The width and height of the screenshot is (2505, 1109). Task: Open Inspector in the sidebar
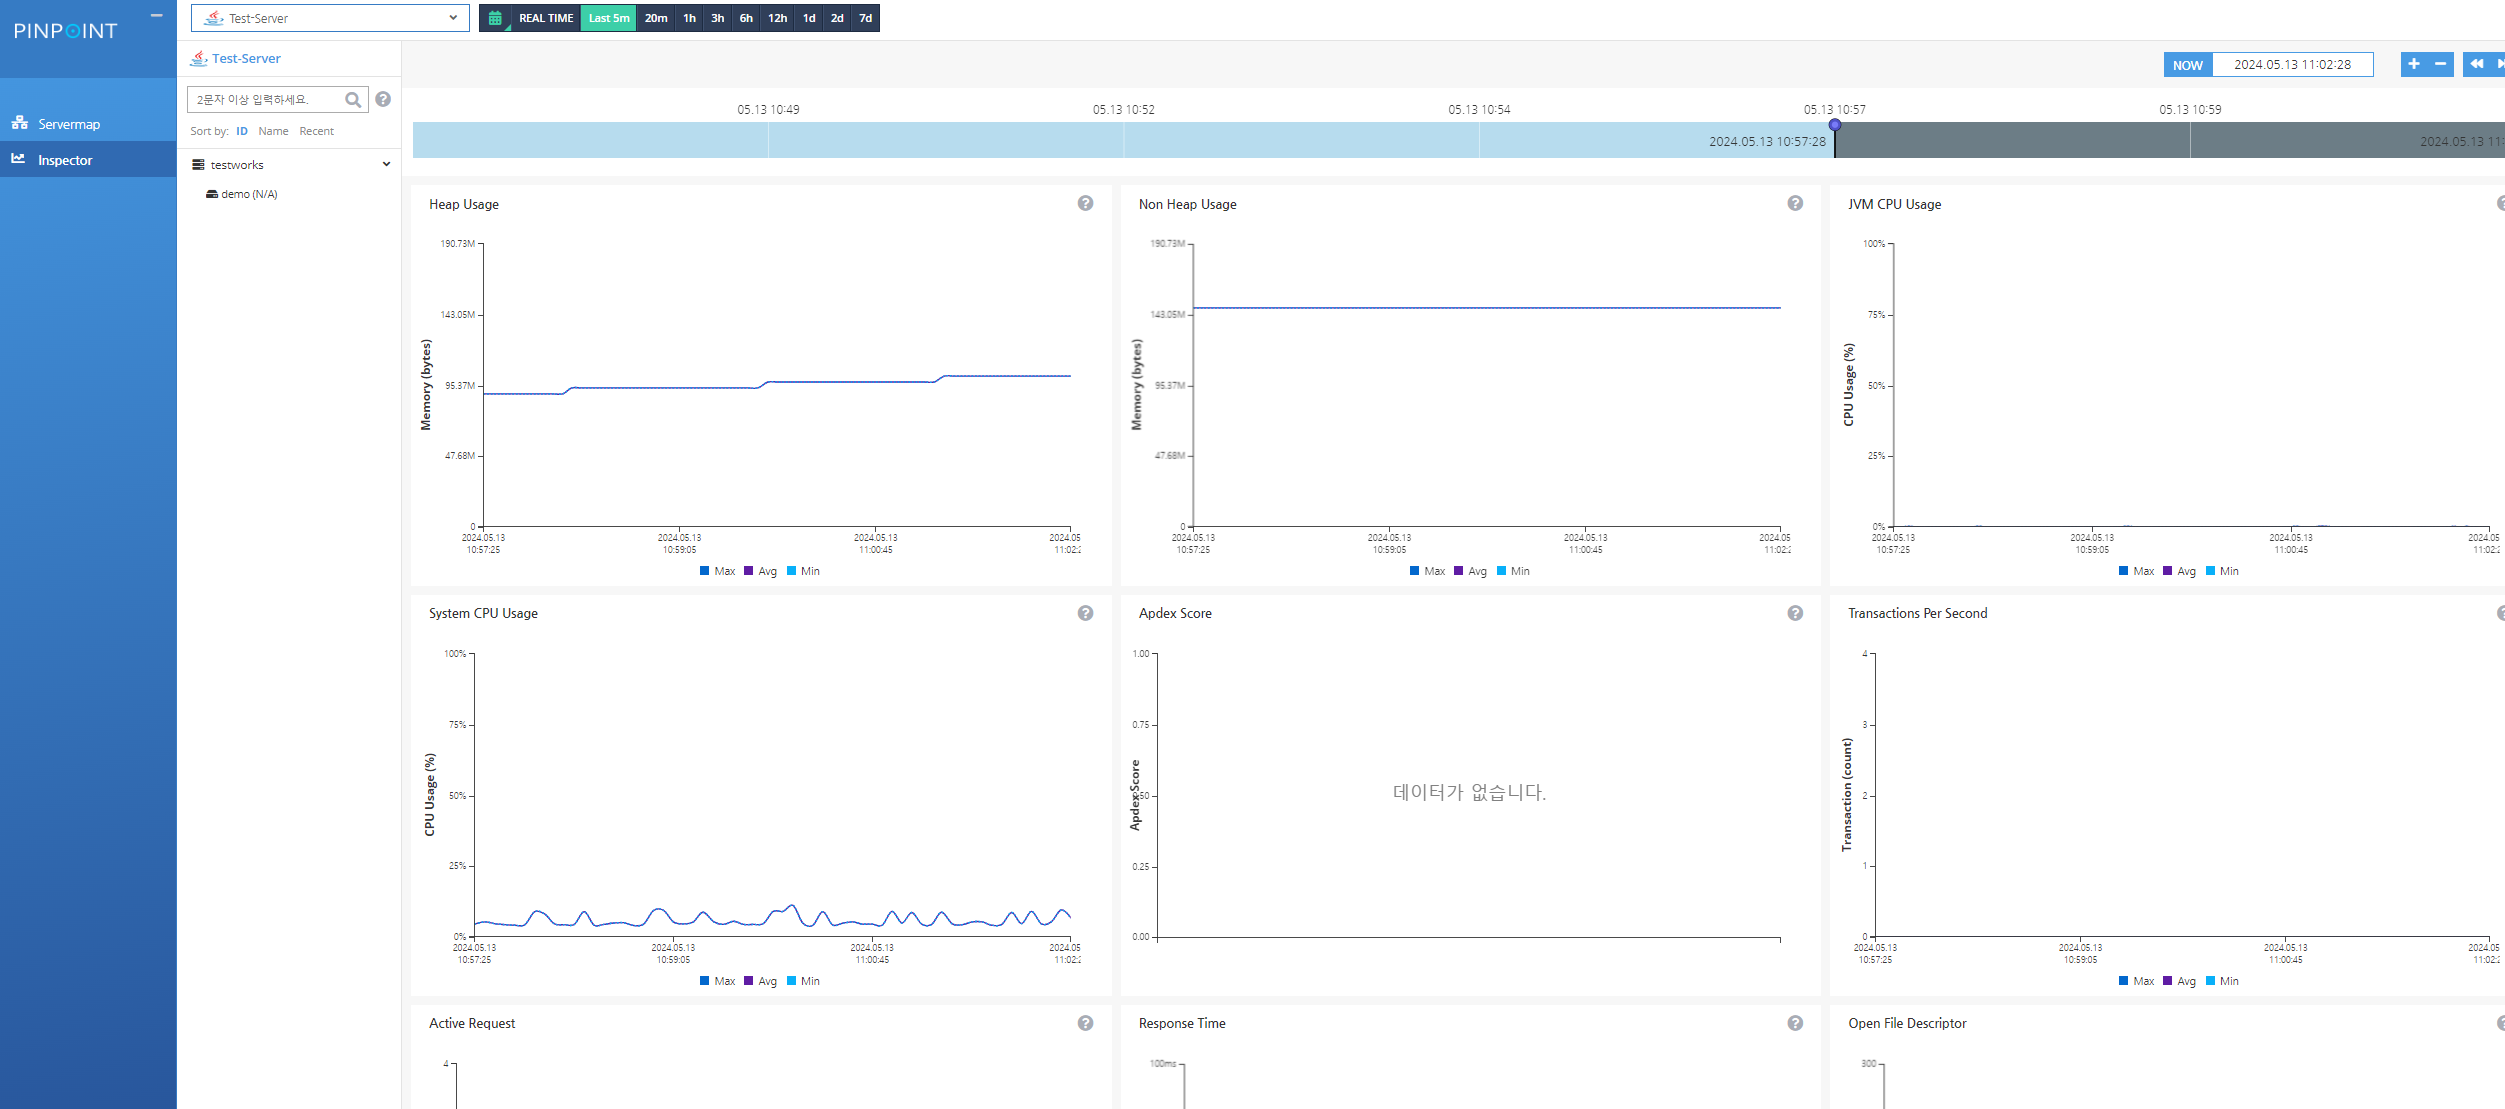[88, 160]
